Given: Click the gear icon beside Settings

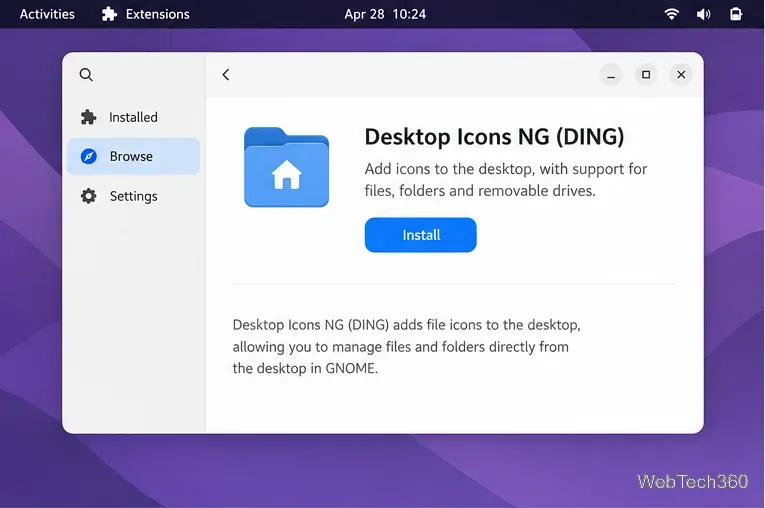Looking at the screenshot, I should (x=88, y=196).
